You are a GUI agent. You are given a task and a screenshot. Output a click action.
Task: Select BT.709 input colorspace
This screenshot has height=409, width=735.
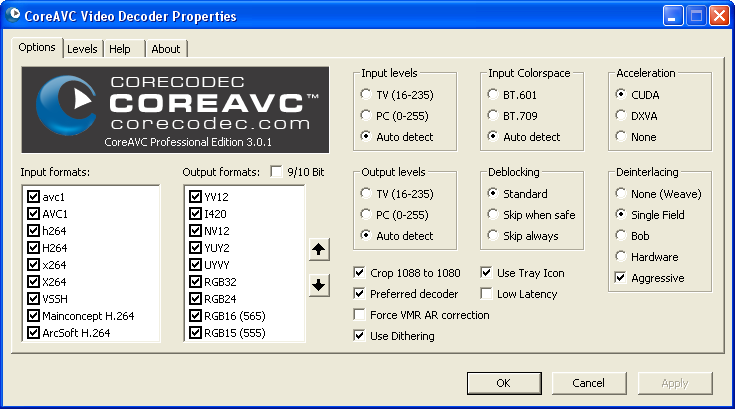(493, 116)
